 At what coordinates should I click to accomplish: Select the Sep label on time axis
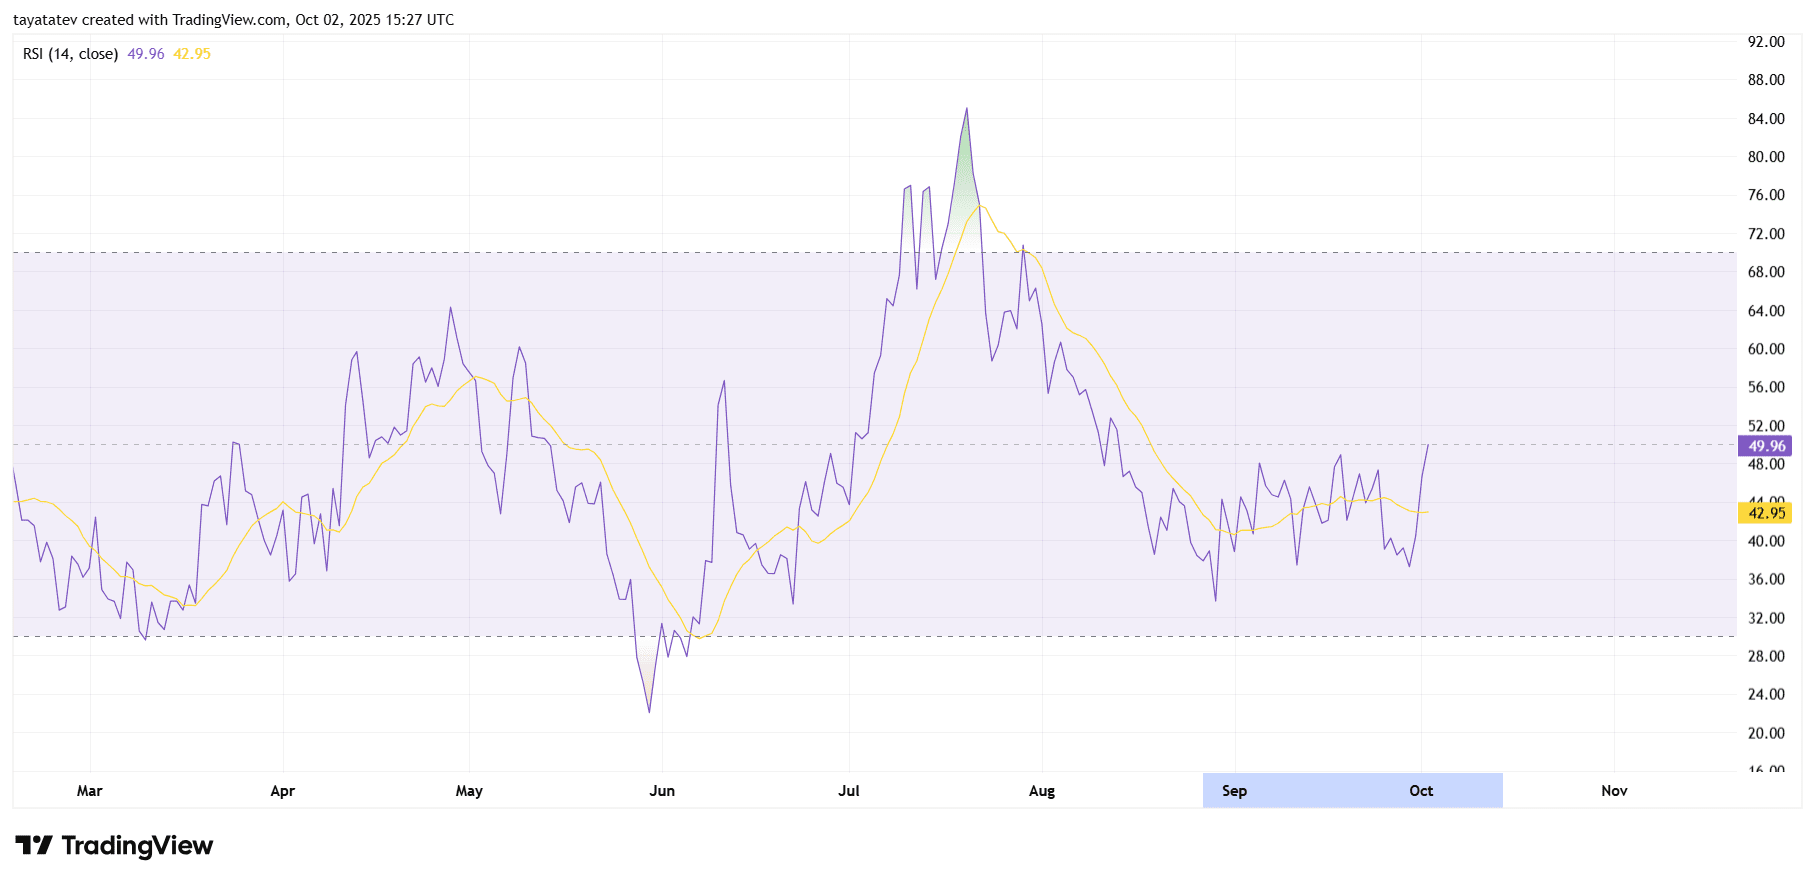(1234, 791)
